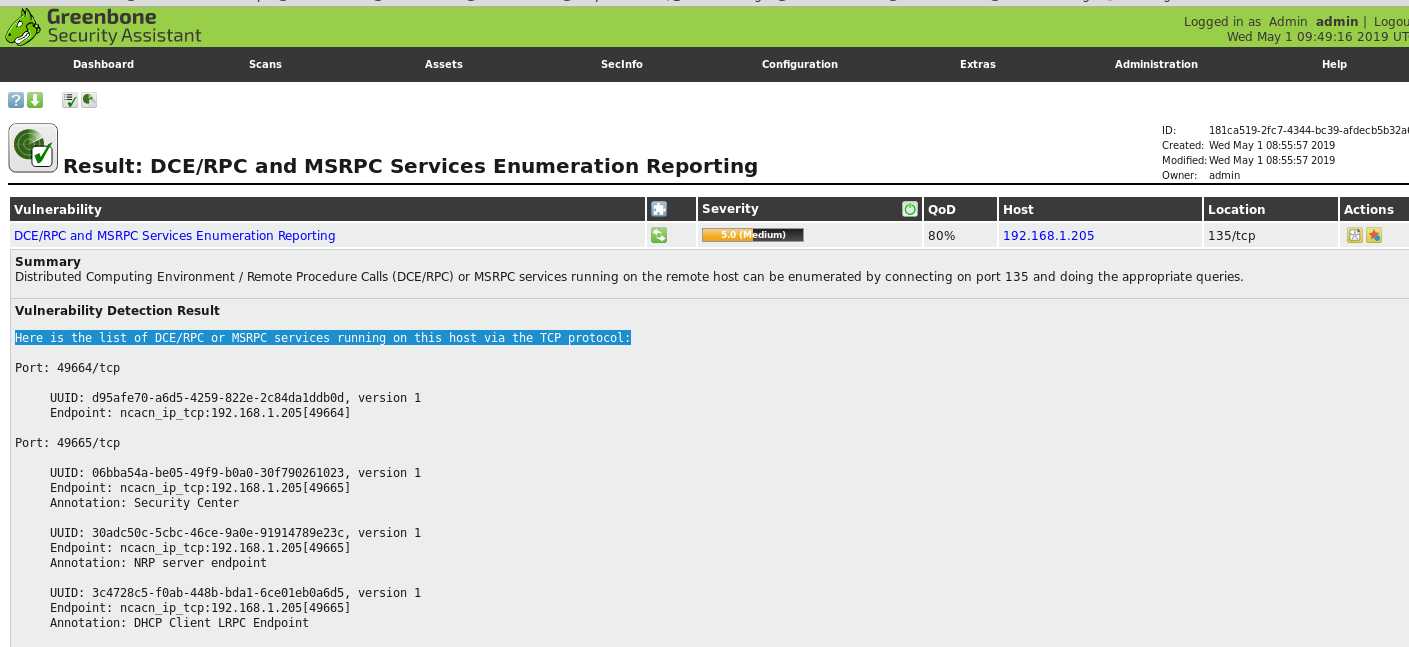Click the 5.0 (Medium) severity bar
Viewport: 1409px width, 647px height.
pyautogui.click(x=752, y=235)
